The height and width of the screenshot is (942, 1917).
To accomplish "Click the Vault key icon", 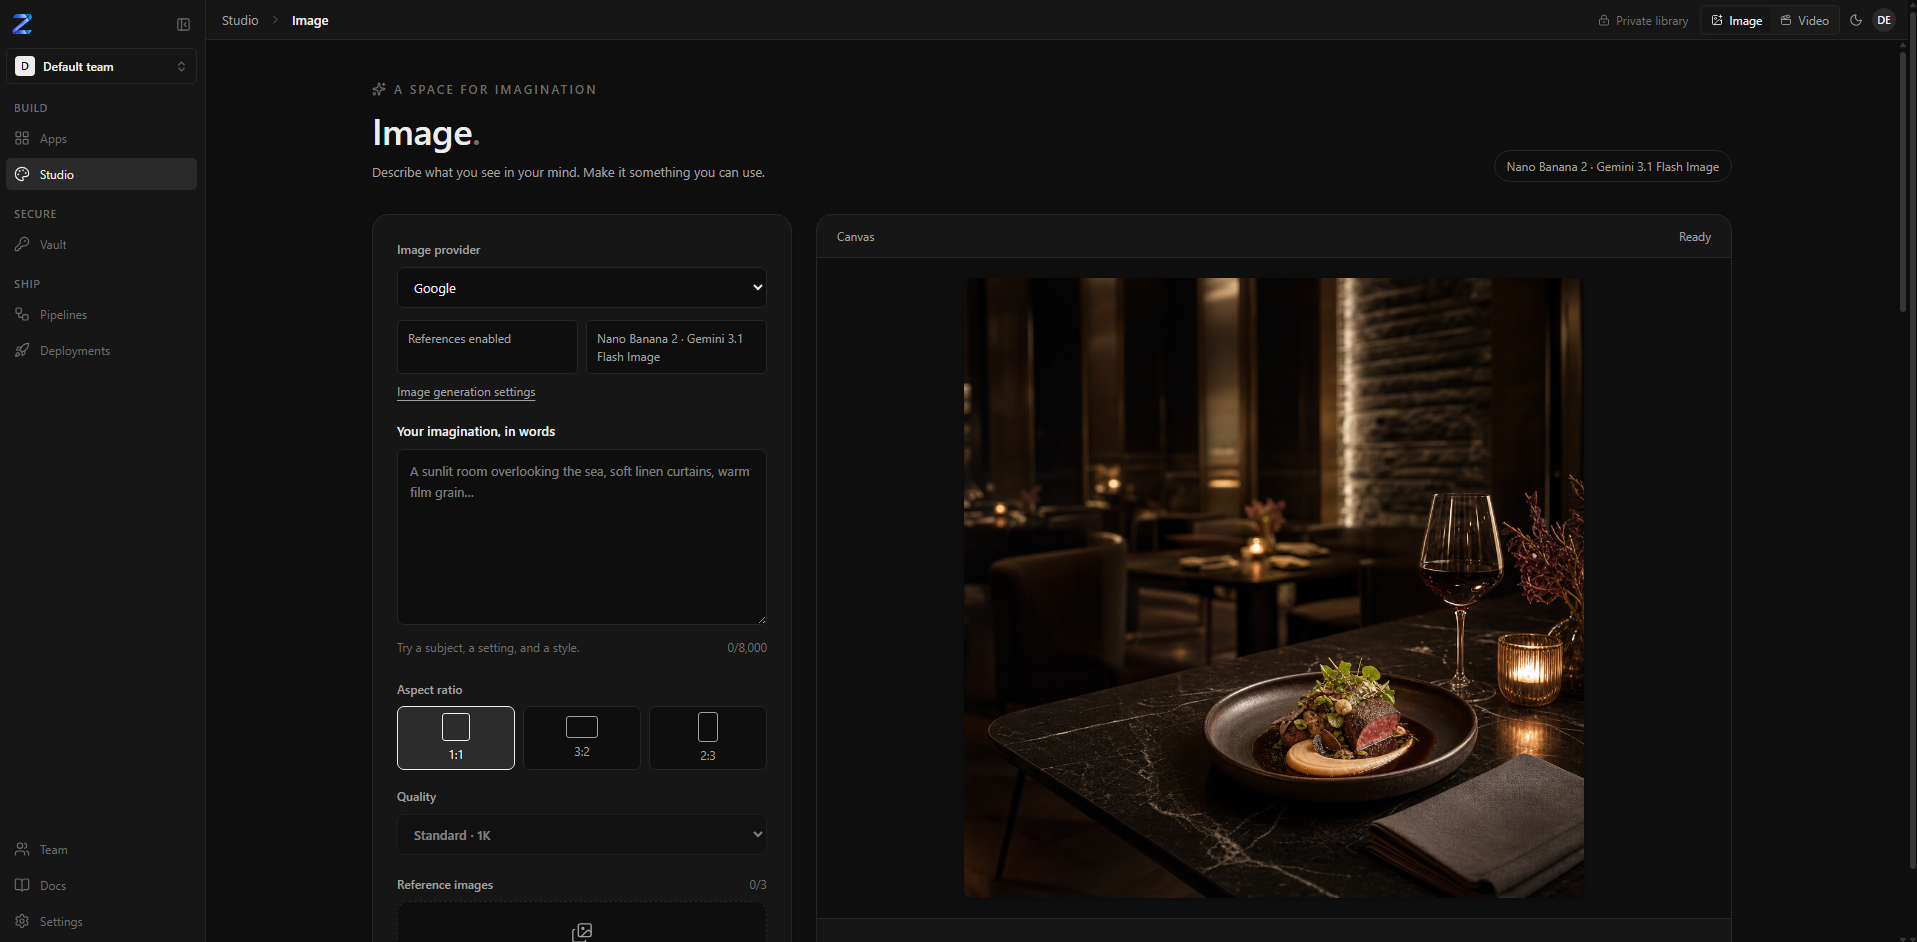I will pyautogui.click(x=22, y=244).
